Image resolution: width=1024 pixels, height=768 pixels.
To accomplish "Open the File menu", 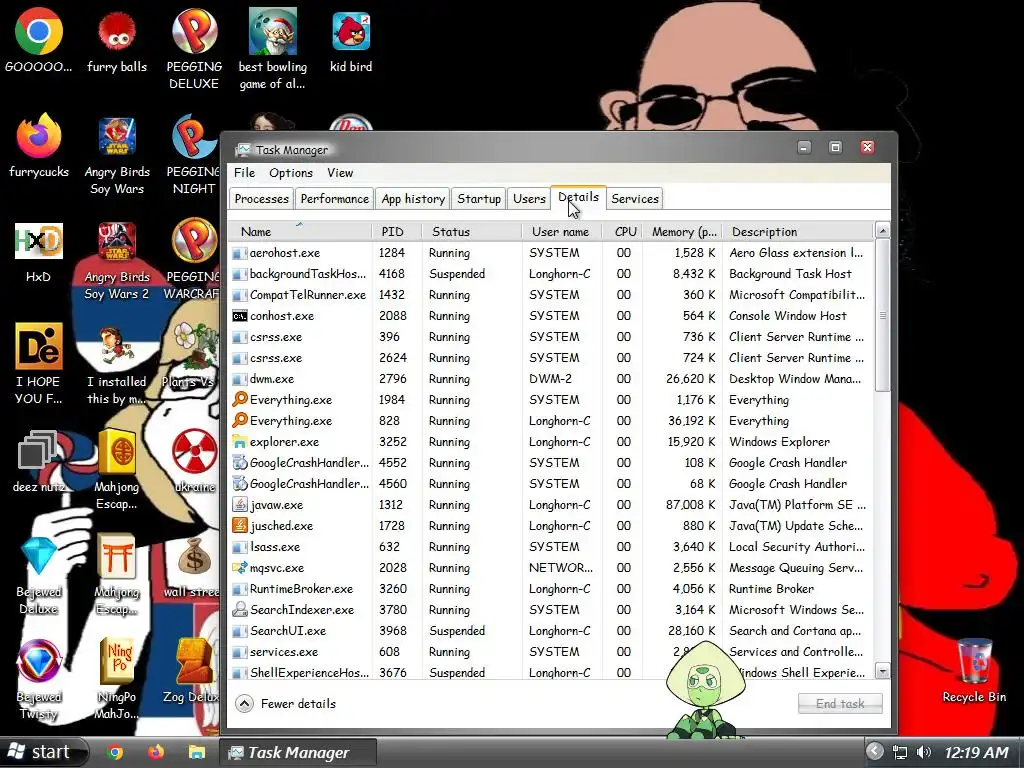I will point(244,172).
